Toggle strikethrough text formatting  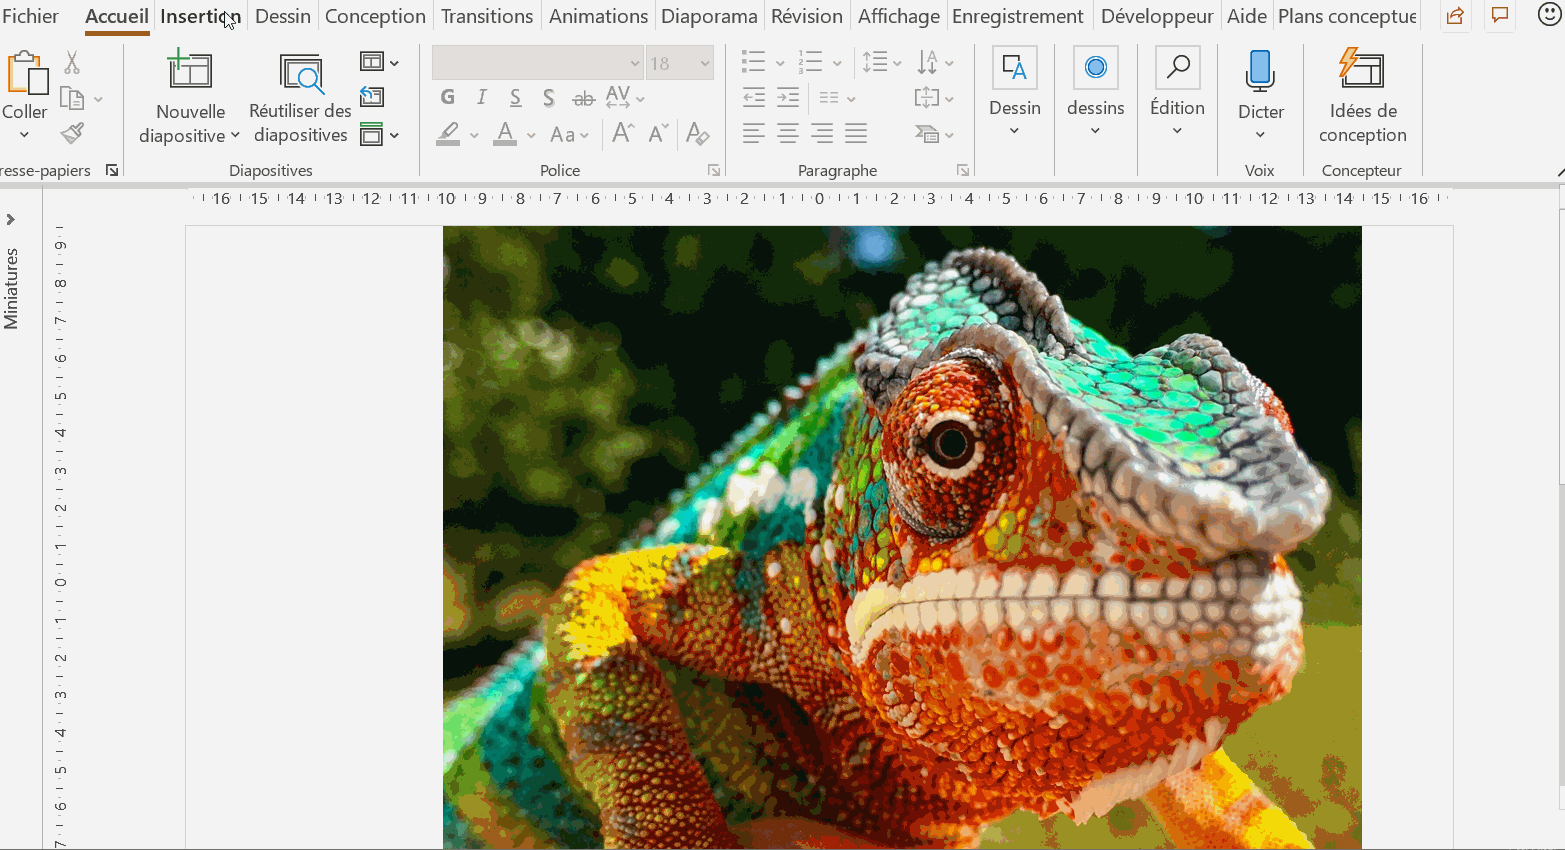pos(583,98)
